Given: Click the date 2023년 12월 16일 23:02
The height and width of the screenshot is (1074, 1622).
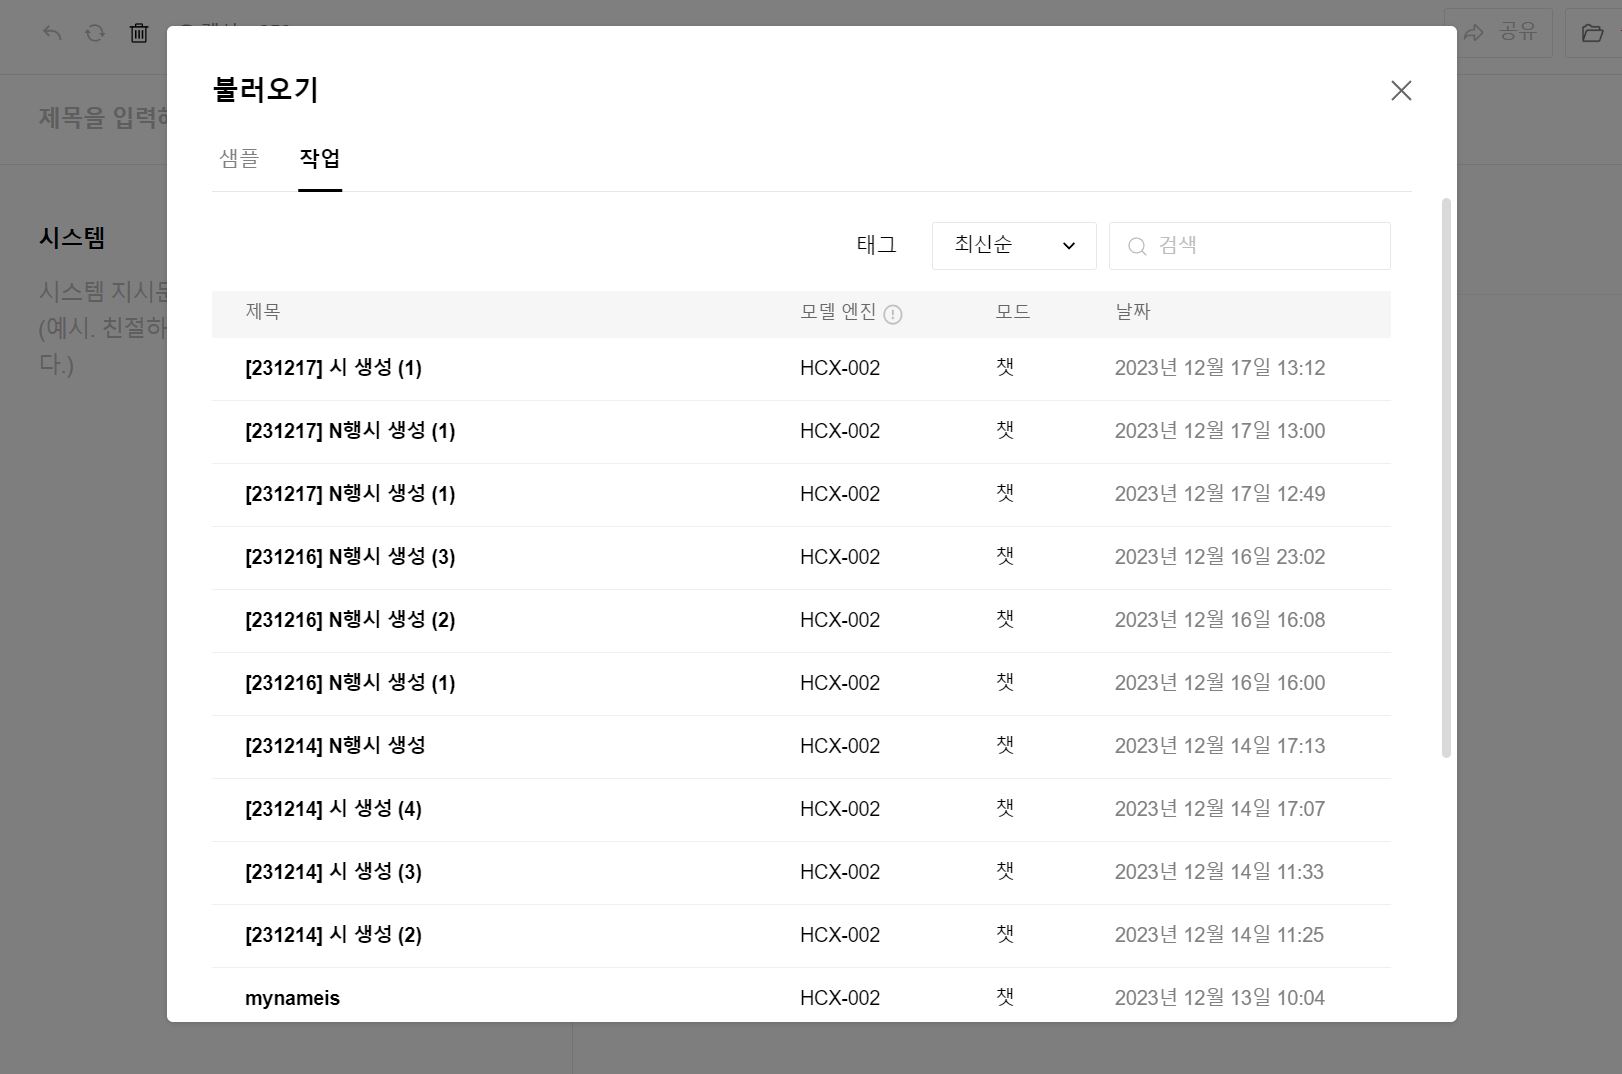Looking at the screenshot, I should pyautogui.click(x=1220, y=557).
